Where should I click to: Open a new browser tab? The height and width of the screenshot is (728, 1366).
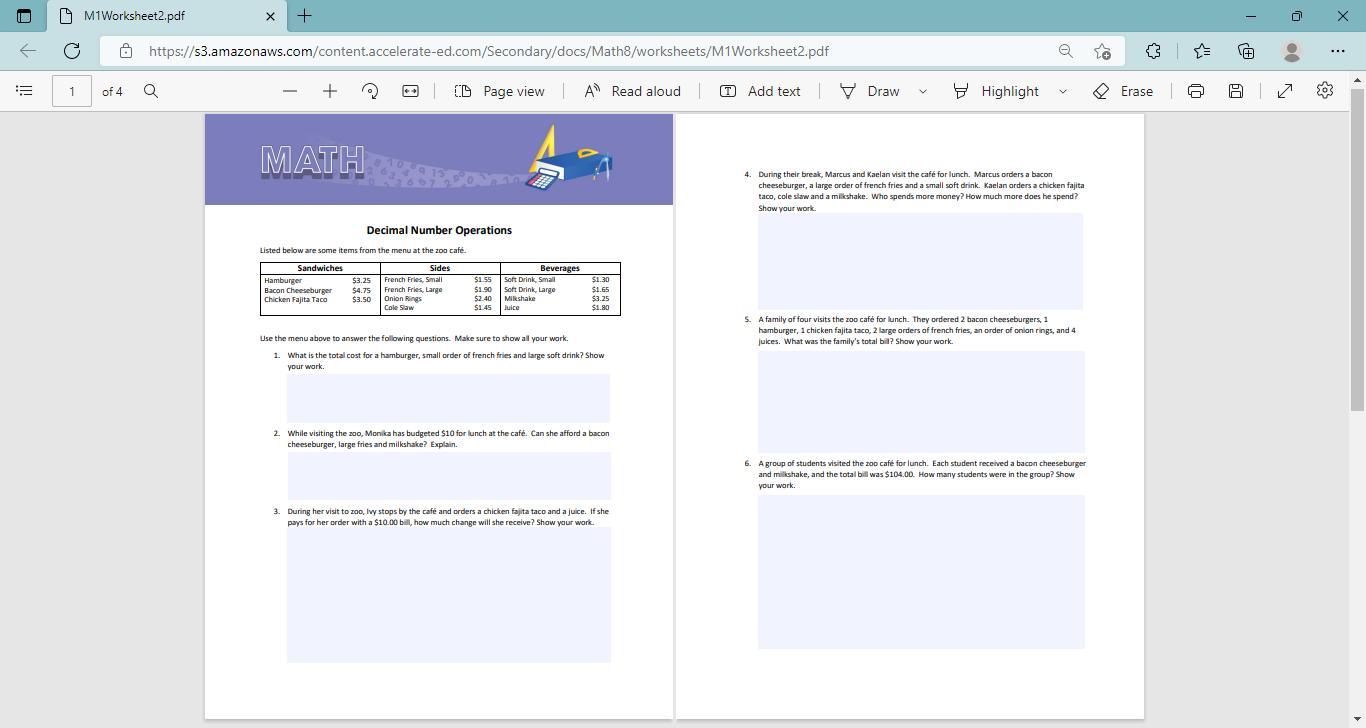pyautogui.click(x=305, y=16)
